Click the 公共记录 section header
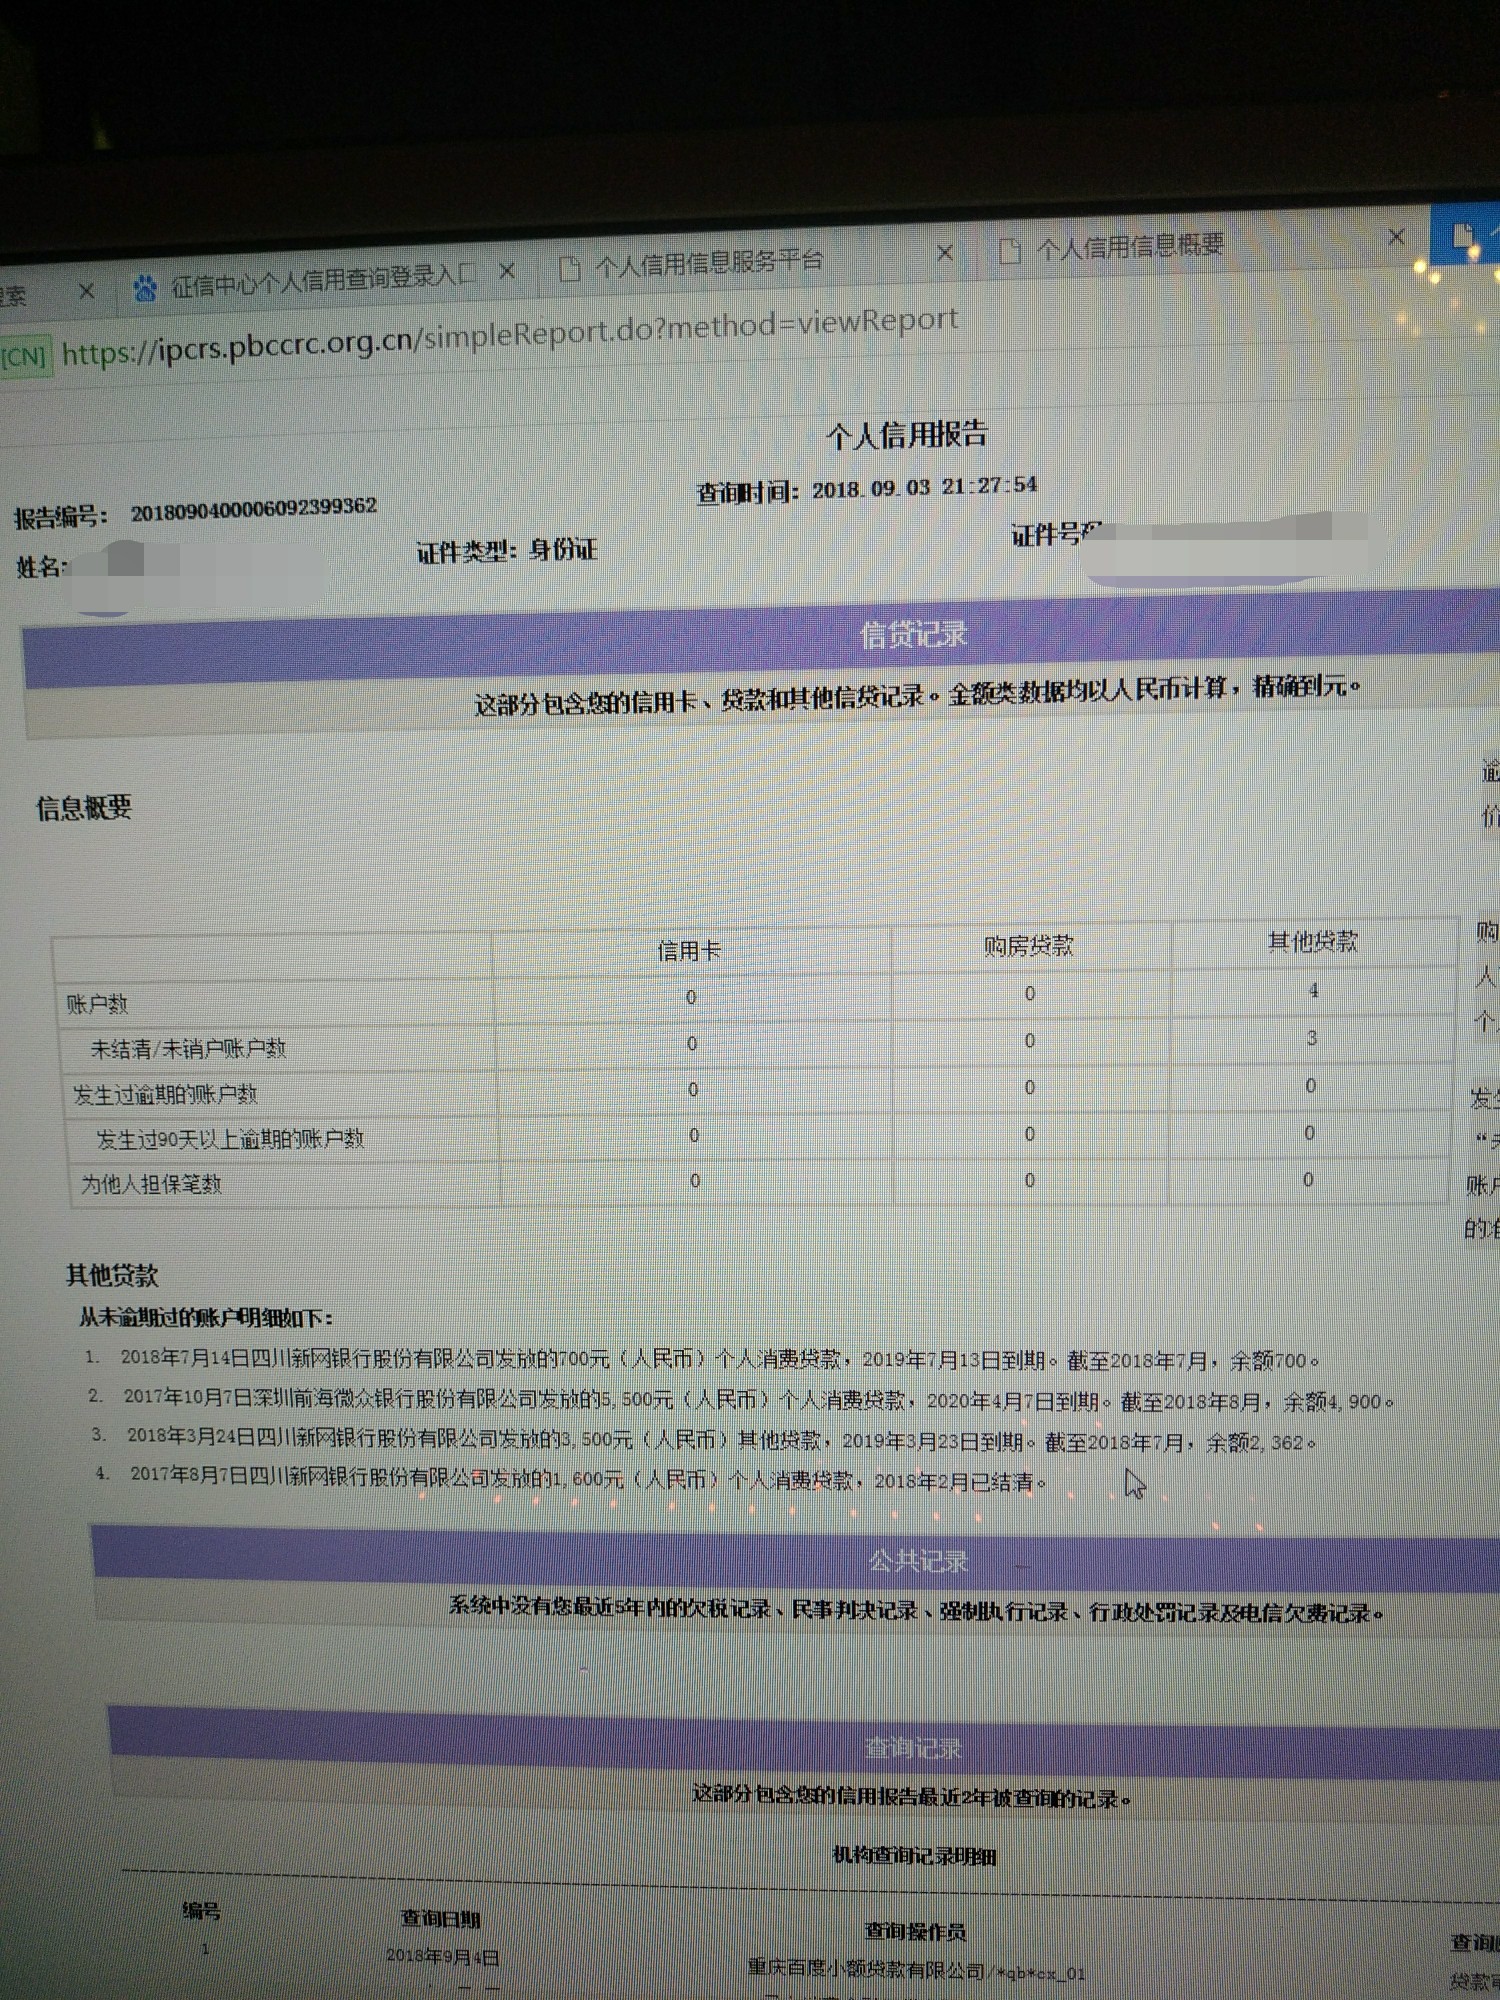This screenshot has height=2000, width=1500. click(x=918, y=1561)
